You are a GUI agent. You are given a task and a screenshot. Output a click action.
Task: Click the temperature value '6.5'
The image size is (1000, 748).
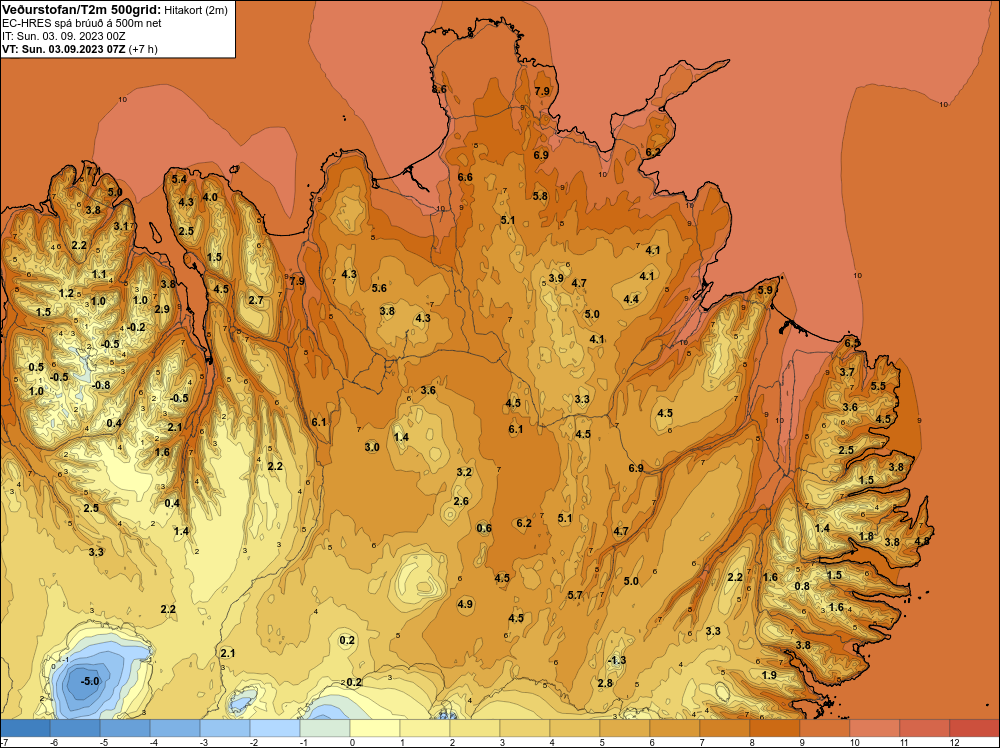tap(852, 343)
